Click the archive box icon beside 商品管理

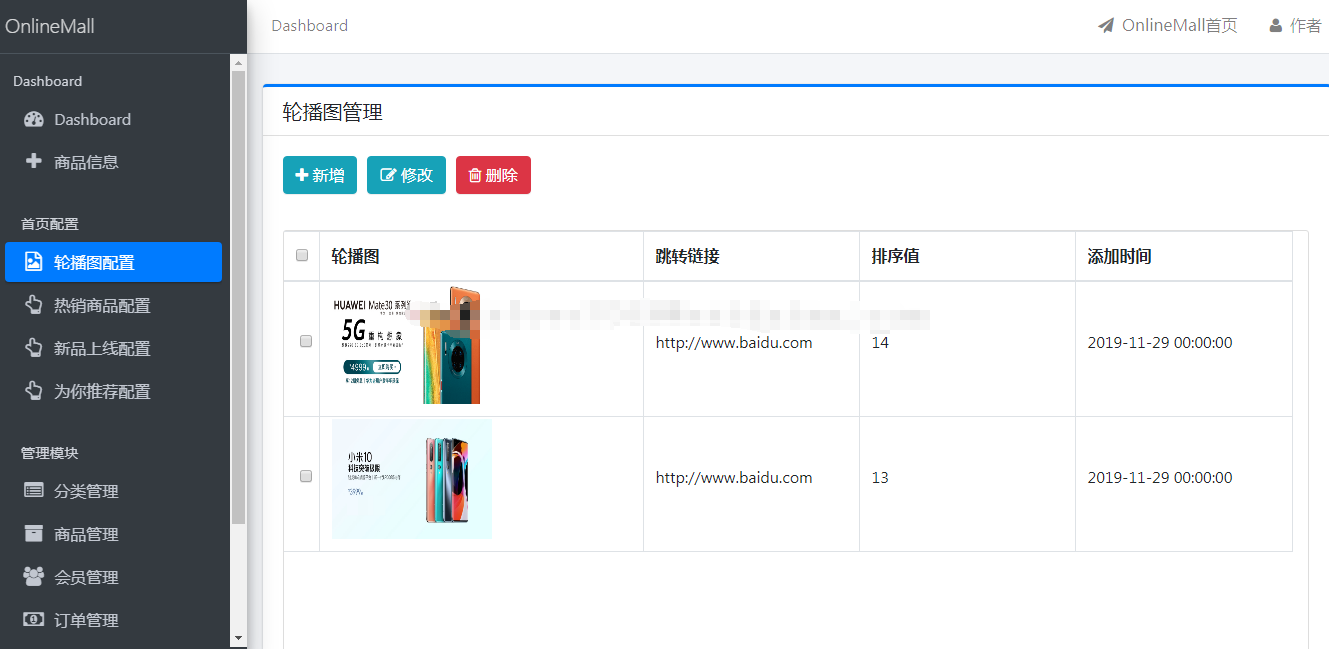[34, 534]
